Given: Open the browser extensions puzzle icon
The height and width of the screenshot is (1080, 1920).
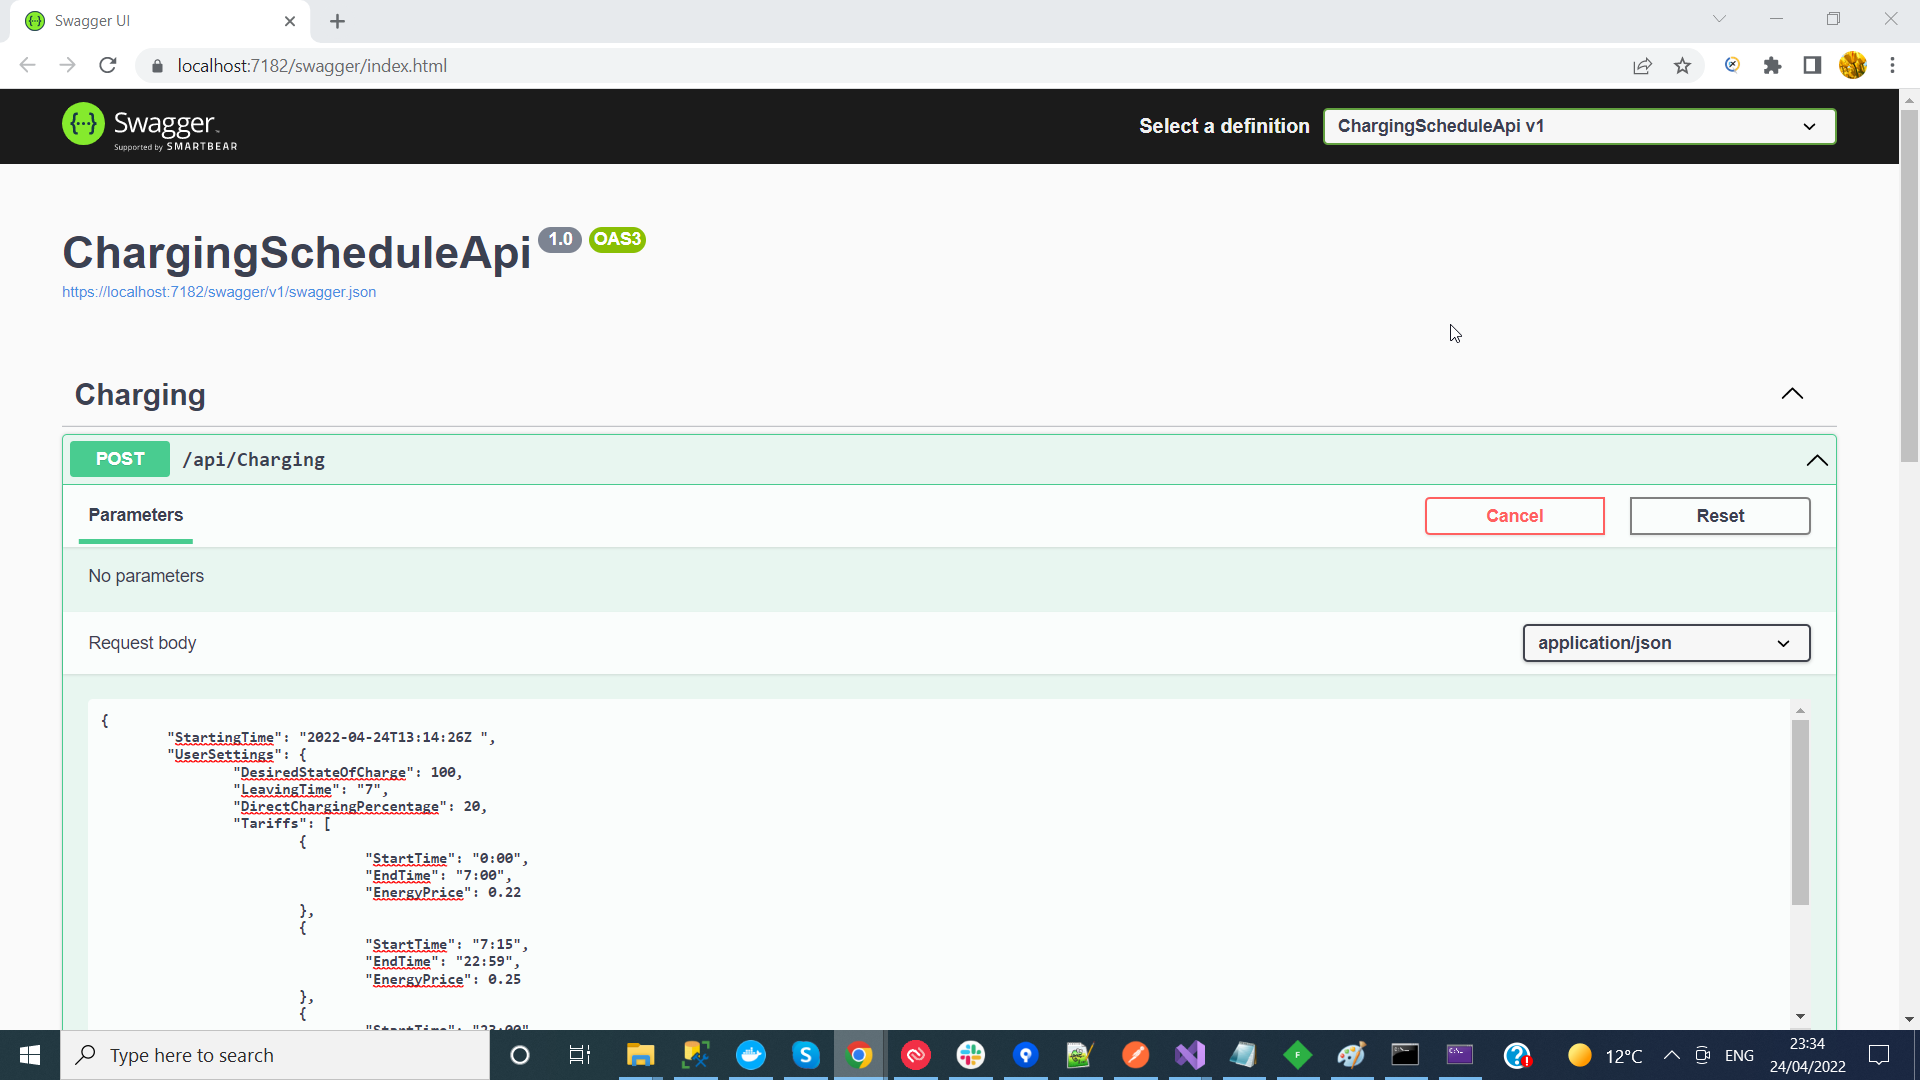Looking at the screenshot, I should [x=1772, y=66].
